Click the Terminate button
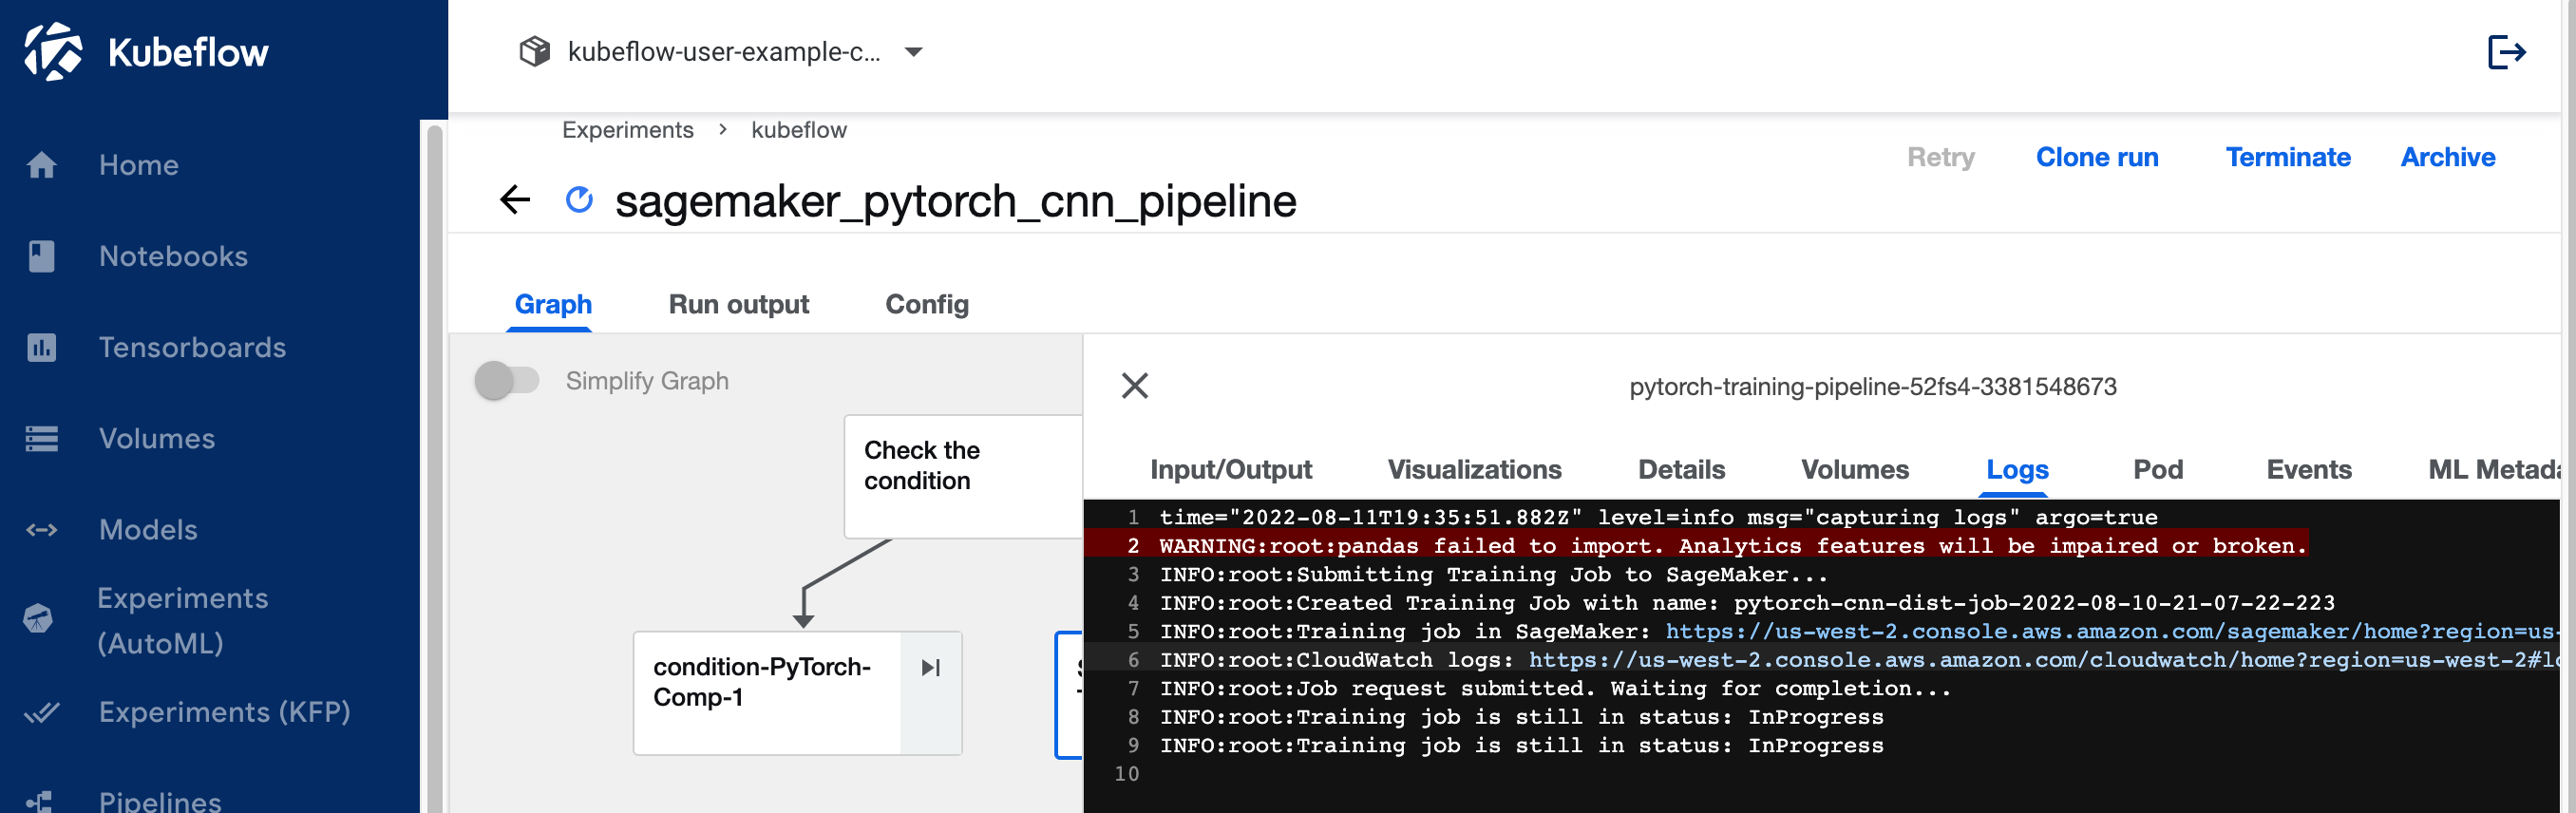Viewport: 2576px width, 813px height. 2288,157
